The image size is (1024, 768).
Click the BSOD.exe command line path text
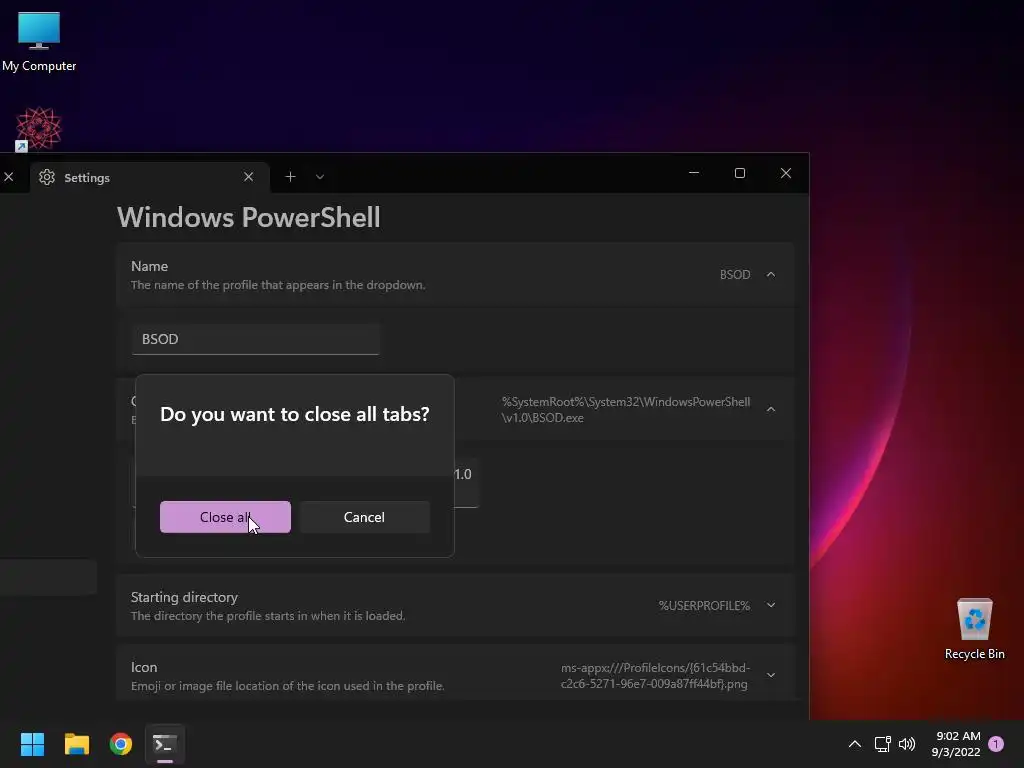click(626, 409)
